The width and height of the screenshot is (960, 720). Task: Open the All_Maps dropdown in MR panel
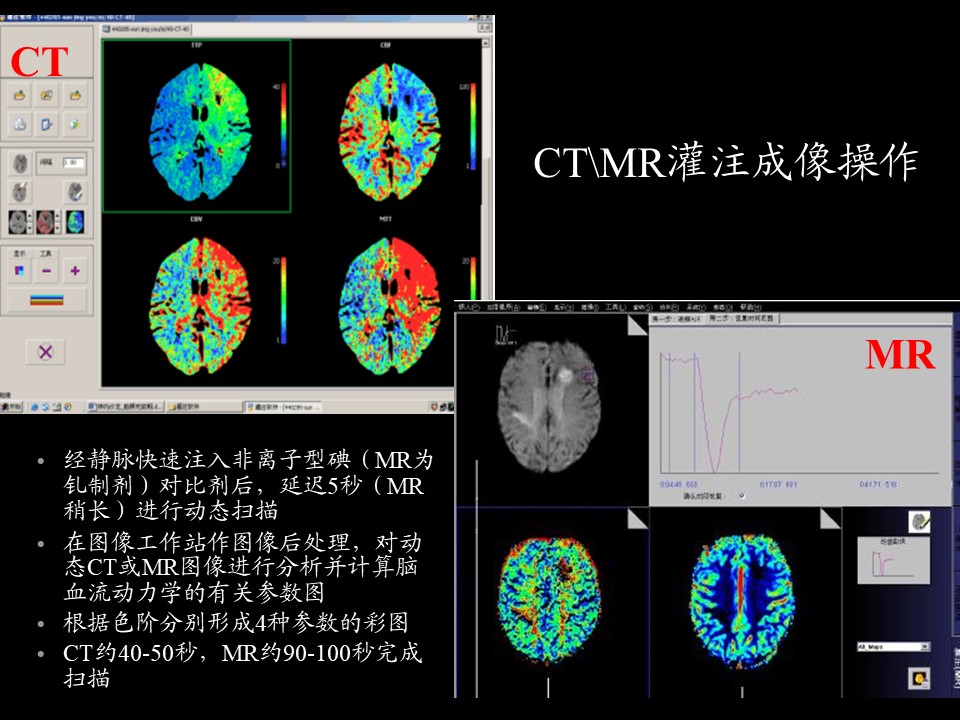point(893,647)
